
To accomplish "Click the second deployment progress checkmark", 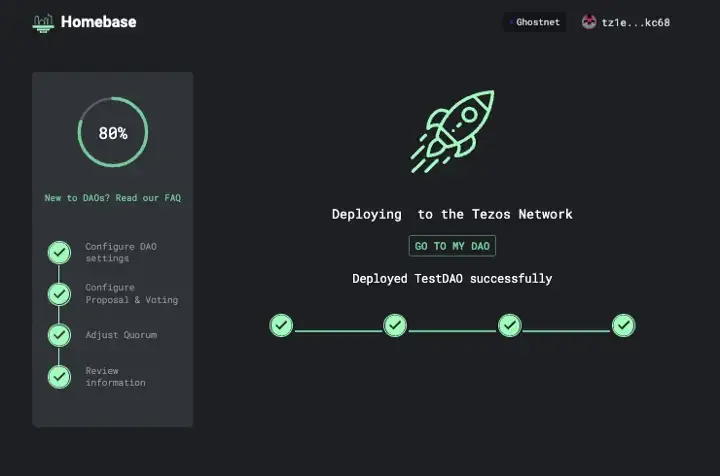I will point(395,325).
